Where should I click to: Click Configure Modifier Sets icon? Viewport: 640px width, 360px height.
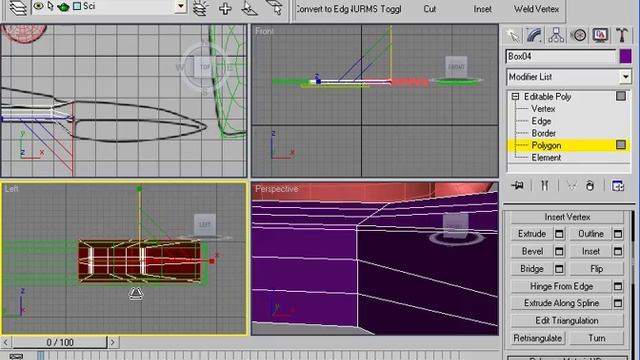[x=618, y=186]
